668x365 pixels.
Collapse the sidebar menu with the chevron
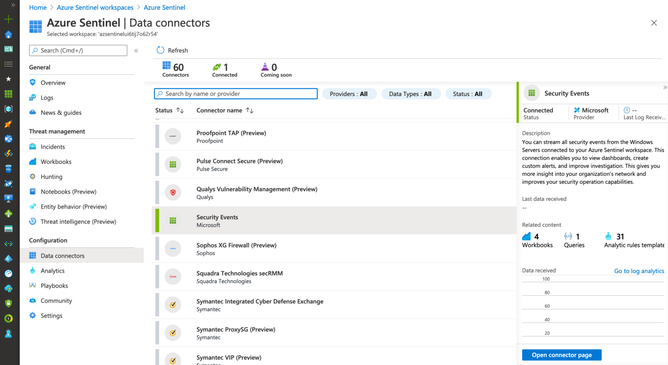tap(136, 51)
